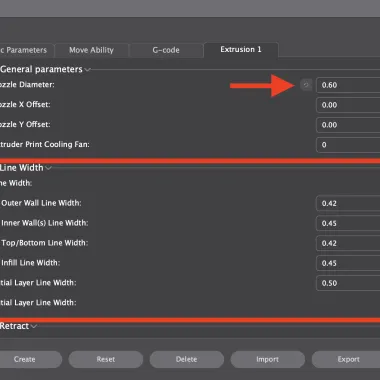Click the Nozzle Diameter reset arrow icon
The image size is (380, 380).
coord(306,85)
